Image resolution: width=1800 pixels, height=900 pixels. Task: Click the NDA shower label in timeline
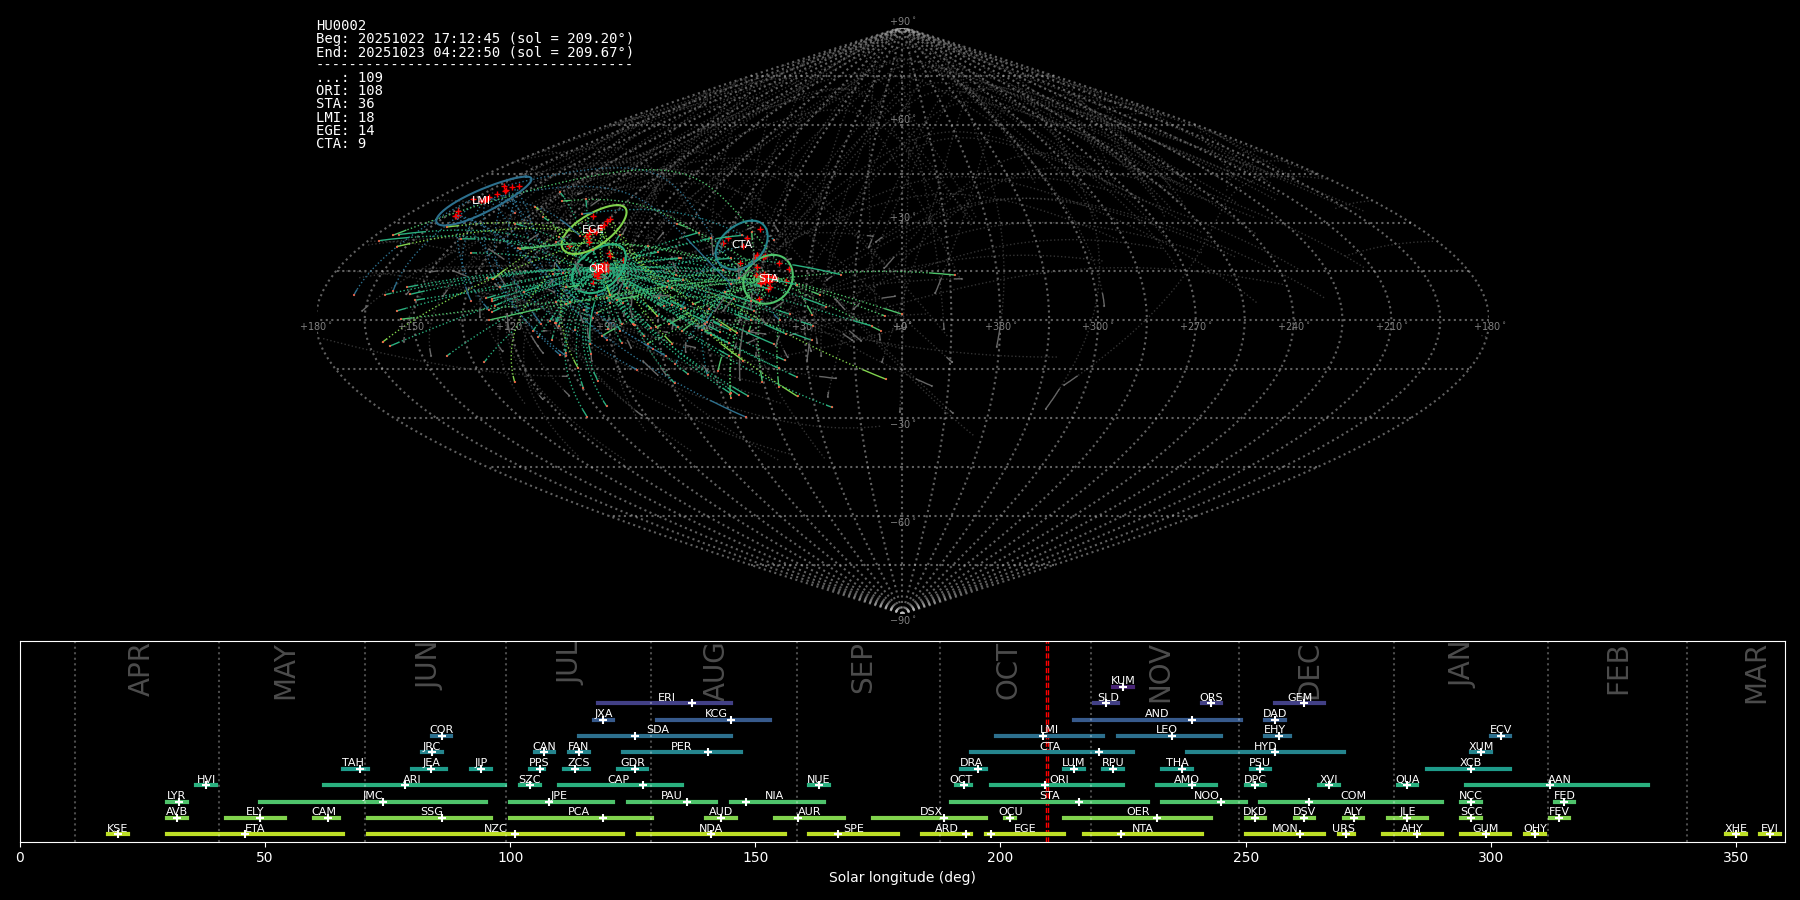click(x=711, y=829)
